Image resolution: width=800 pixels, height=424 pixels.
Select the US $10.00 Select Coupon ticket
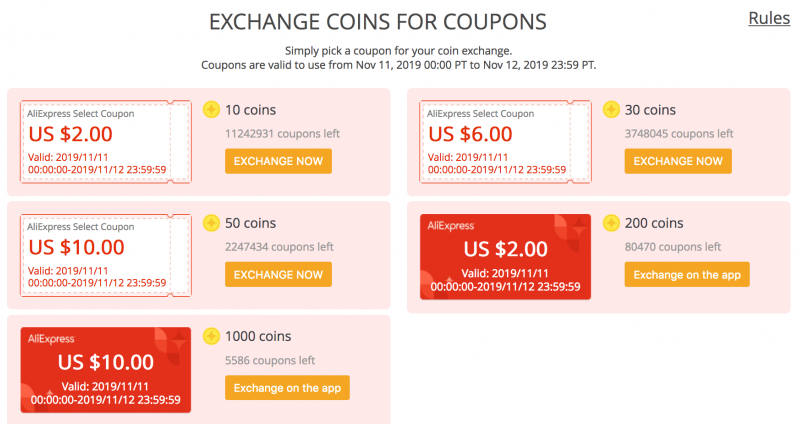106,255
